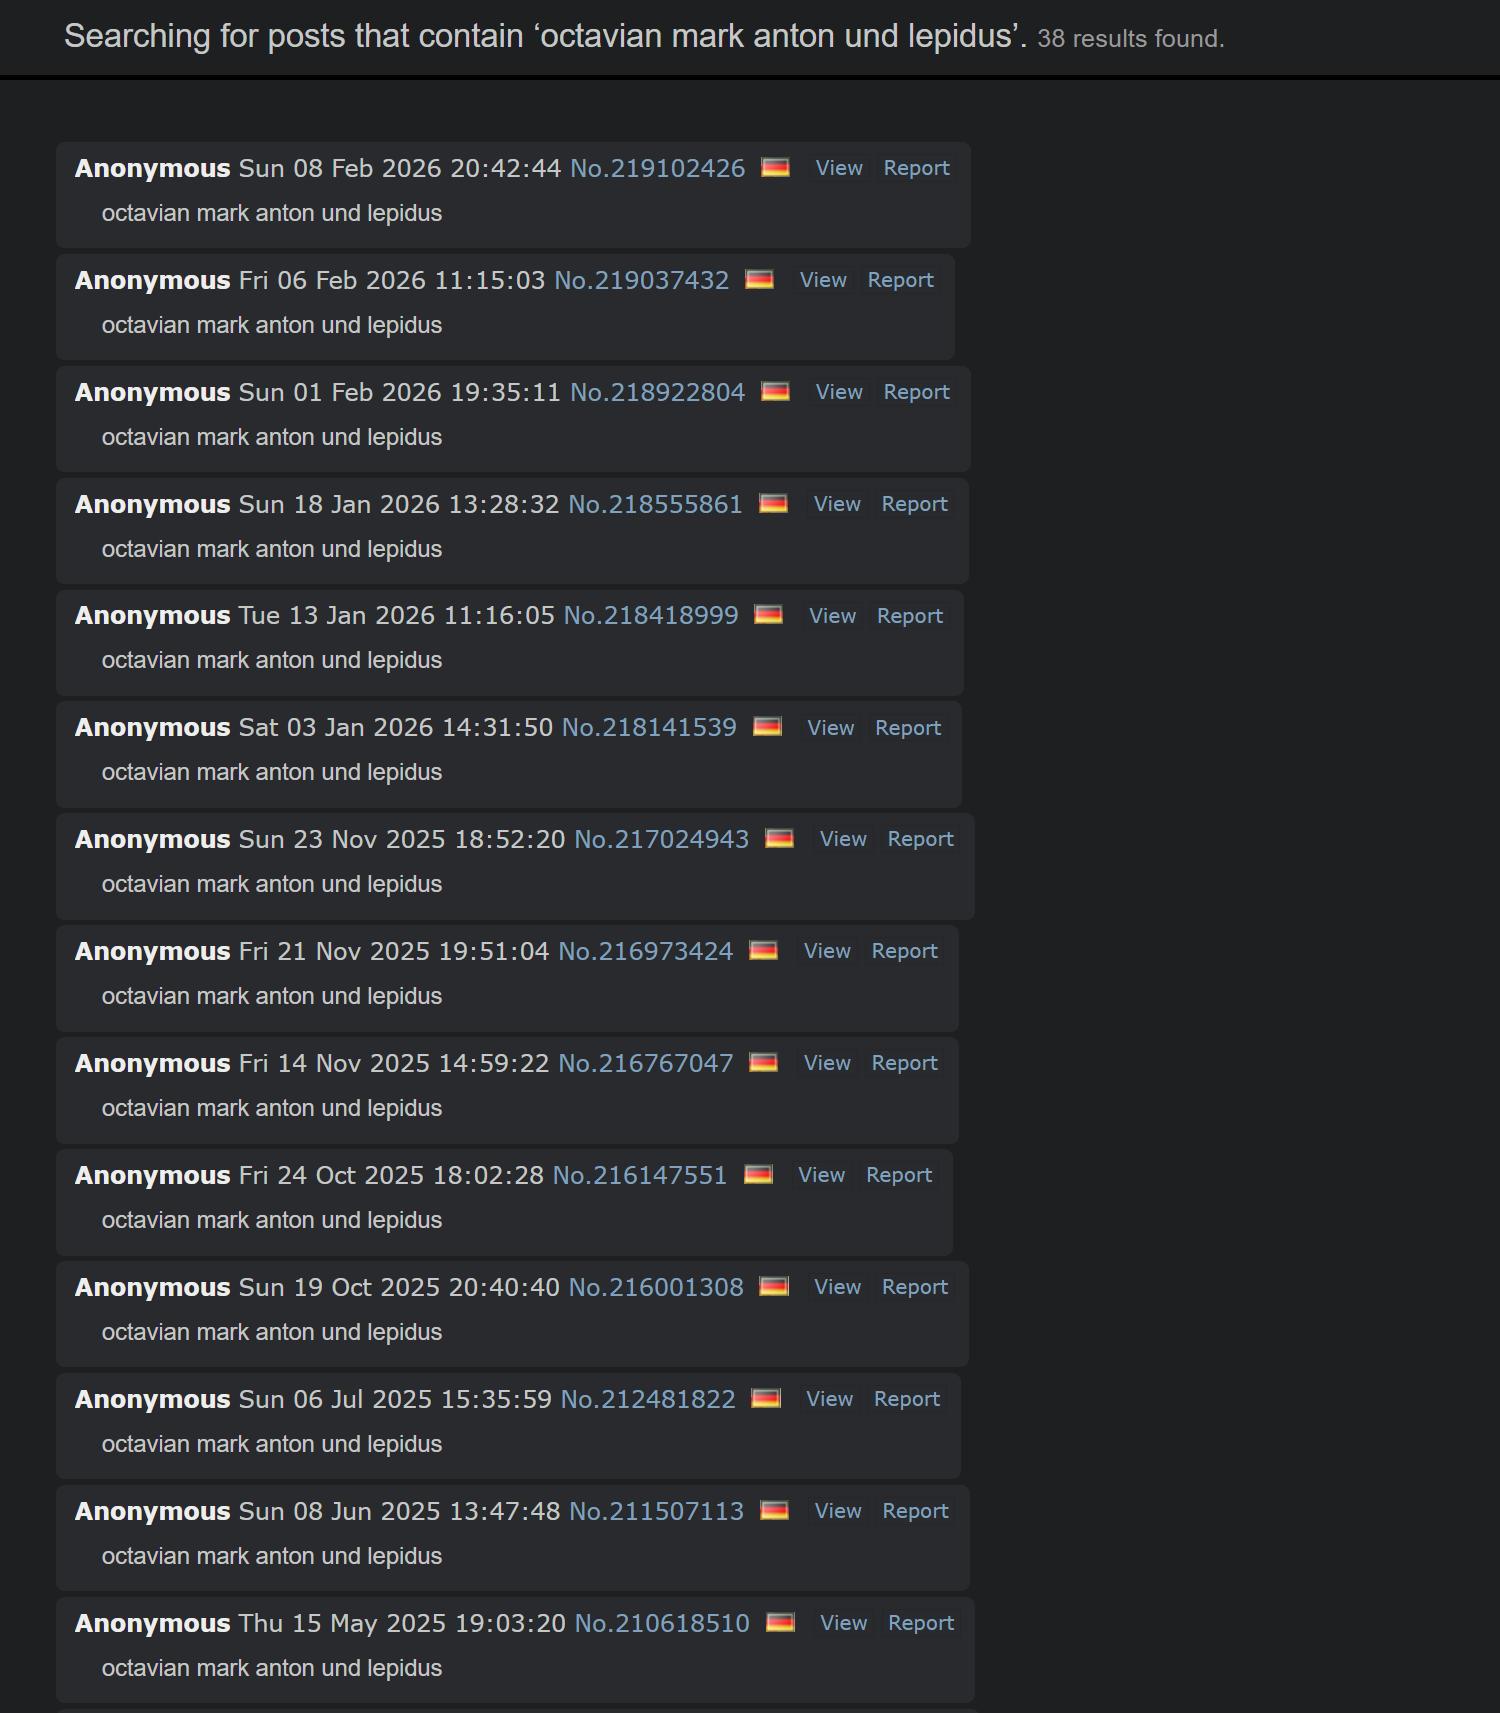This screenshot has width=1500, height=1713.
Task: Report post No.211507113
Action: click(x=915, y=1511)
